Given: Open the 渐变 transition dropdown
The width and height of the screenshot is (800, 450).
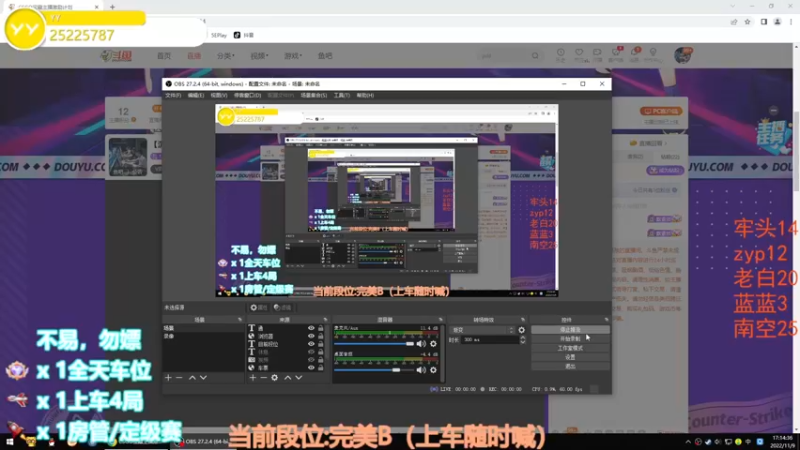Looking at the screenshot, I should 482,330.
